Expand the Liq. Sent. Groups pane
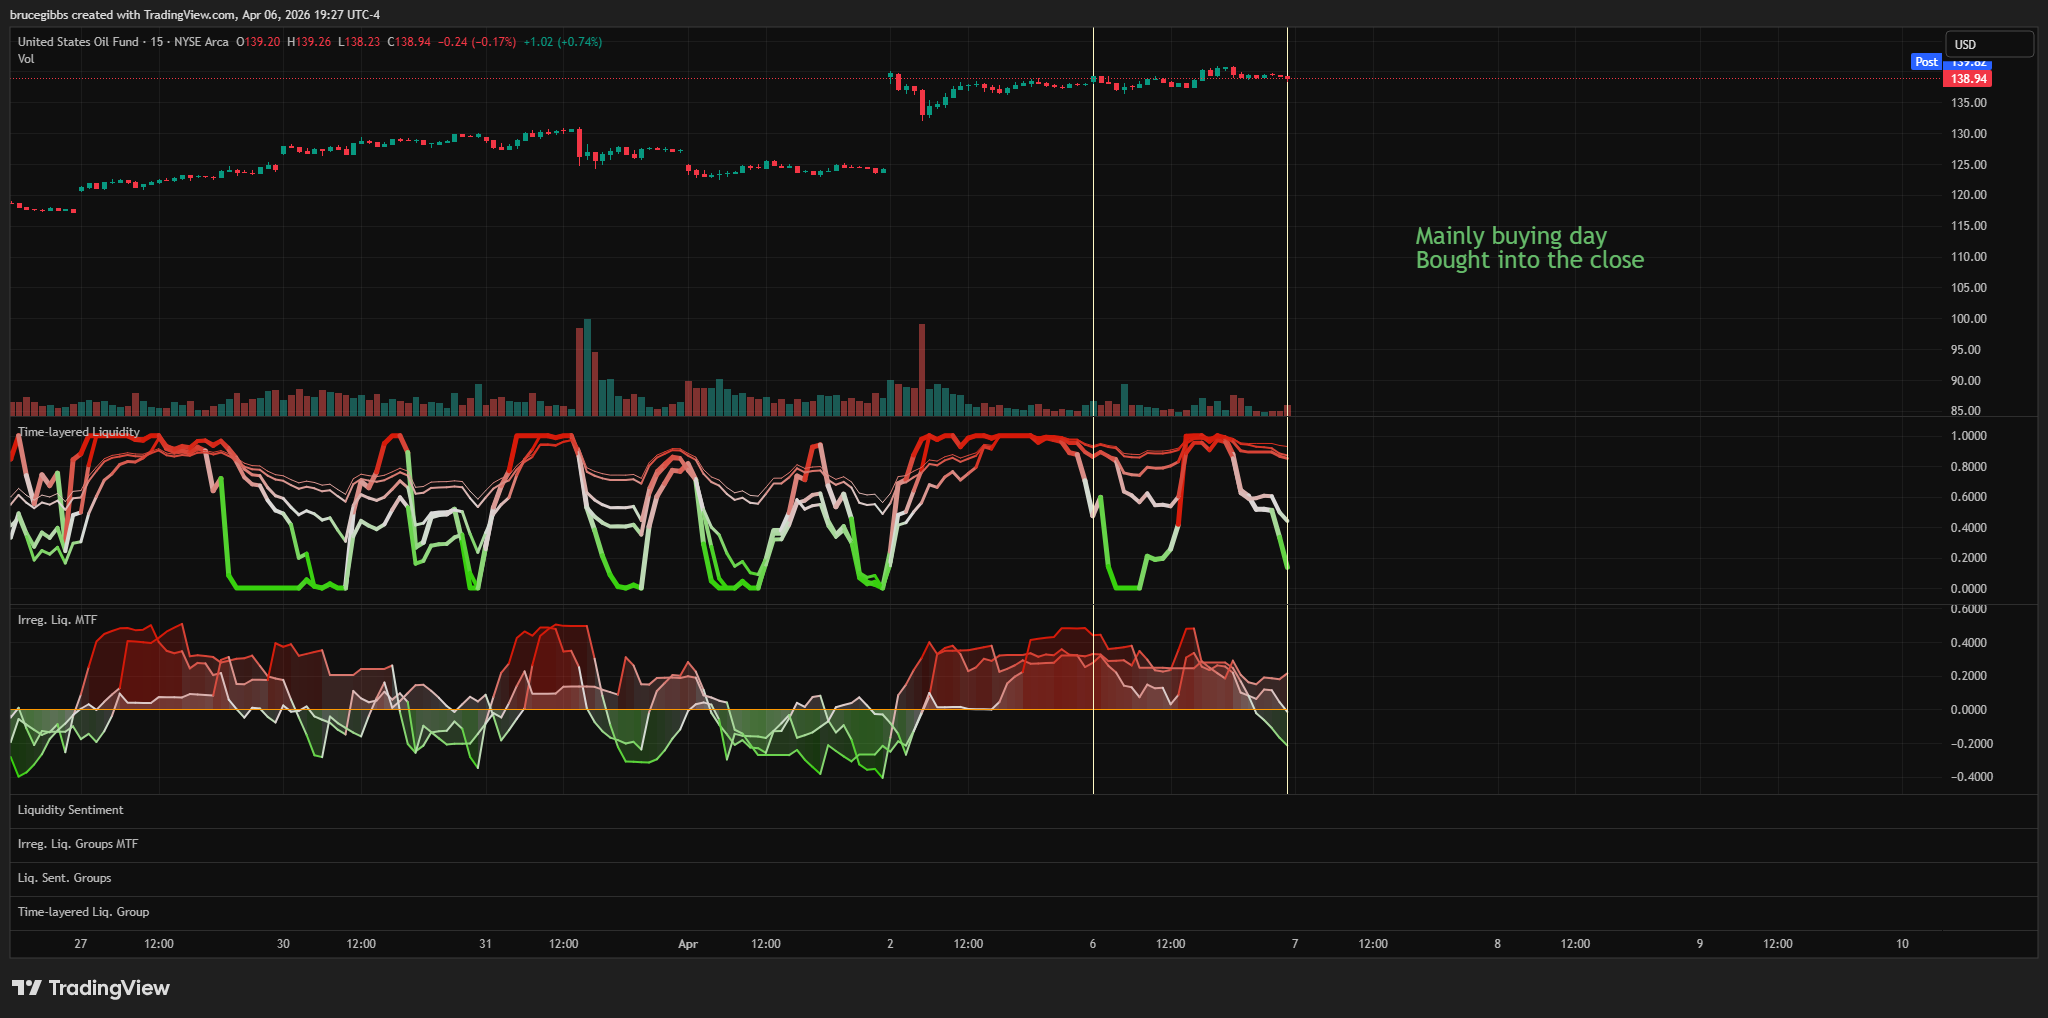 coord(64,878)
